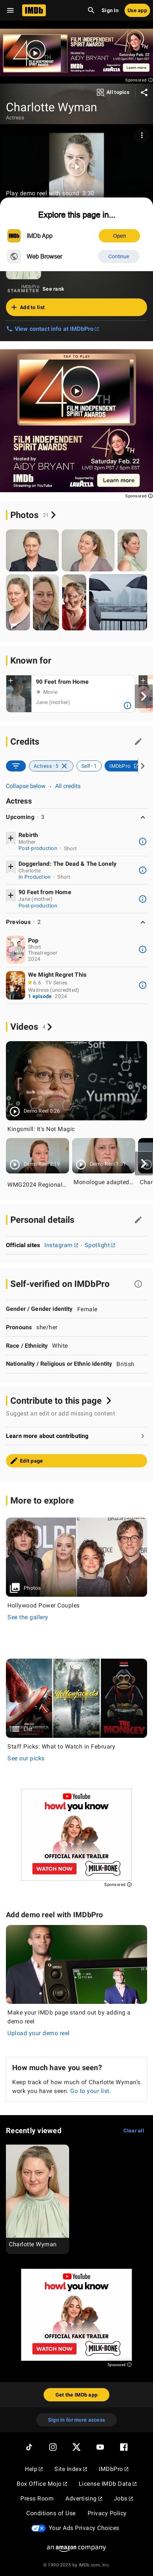Collapse the Upcoming credits section
Screen dimensions: 153x2576
click(x=142, y=817)
